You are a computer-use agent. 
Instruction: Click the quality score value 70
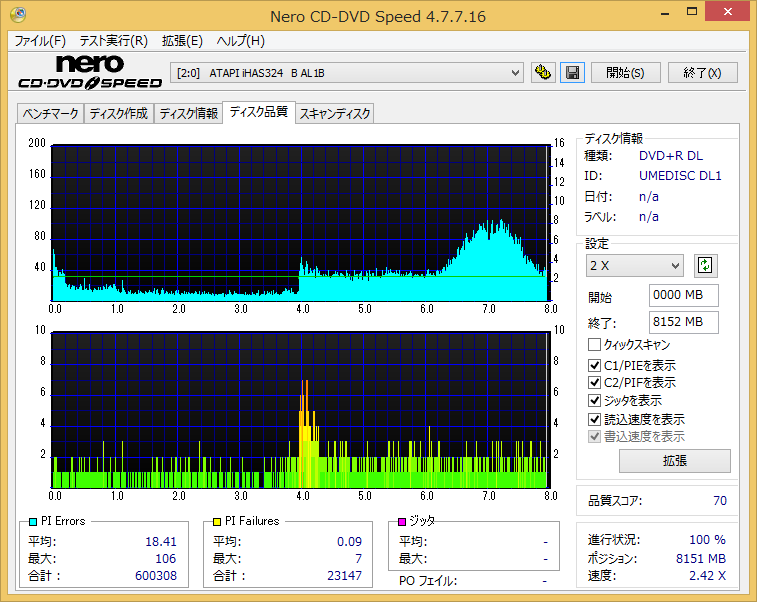coord(720,501)
